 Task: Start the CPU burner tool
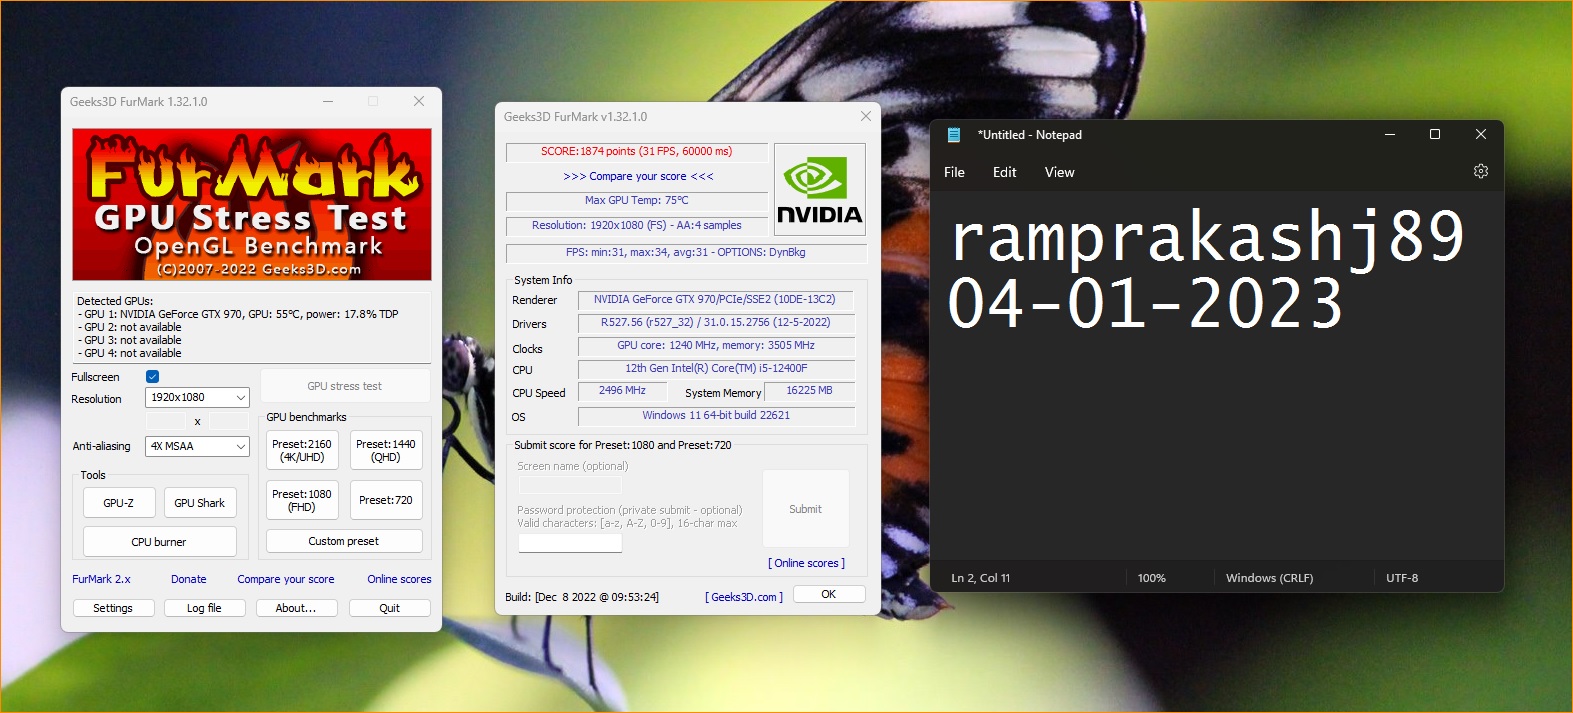coord(159,542)
